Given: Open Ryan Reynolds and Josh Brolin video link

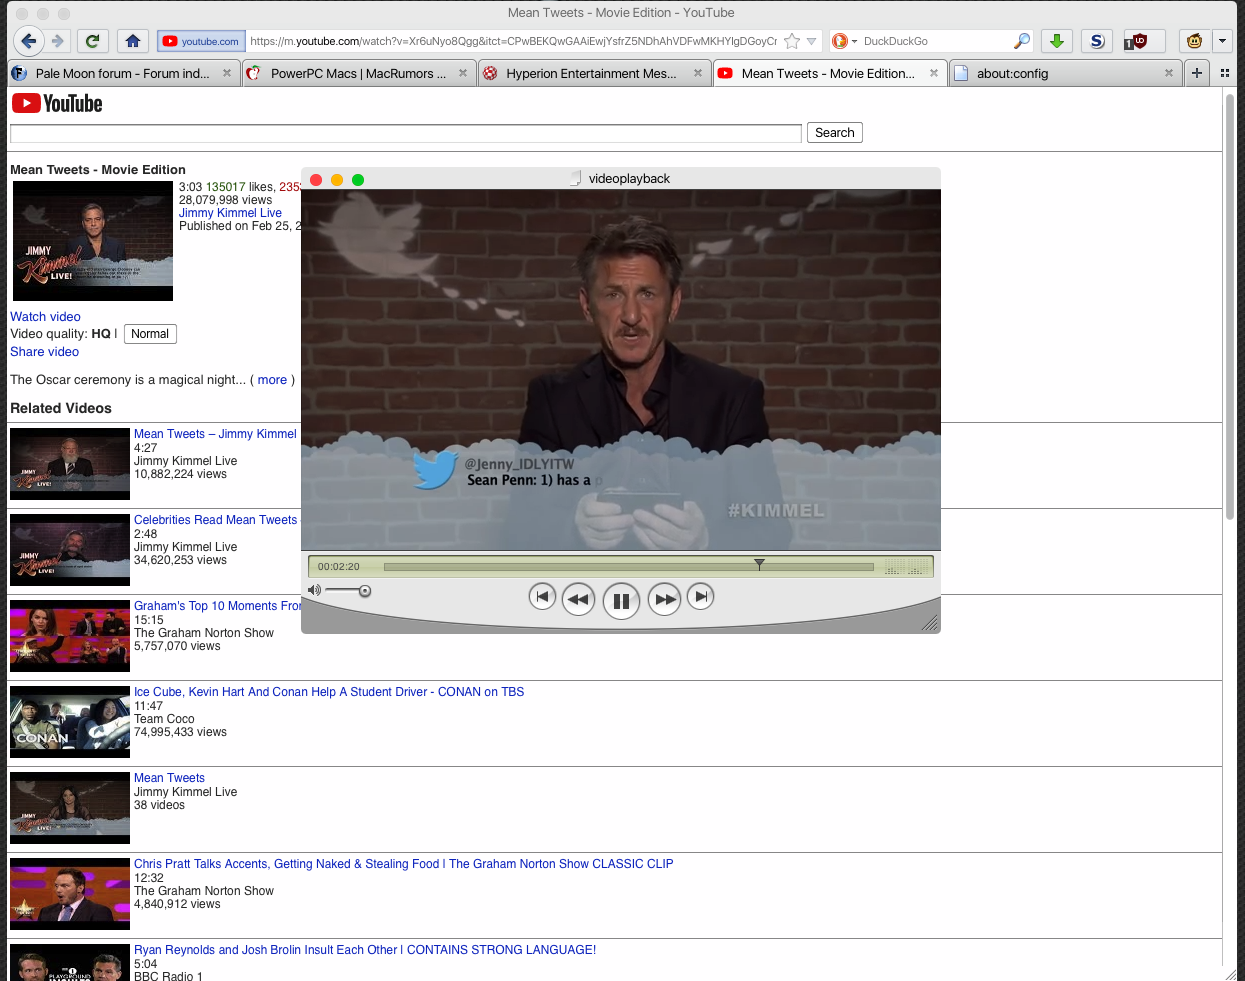Looking at the screenshot, I should (x=365, y=950).
